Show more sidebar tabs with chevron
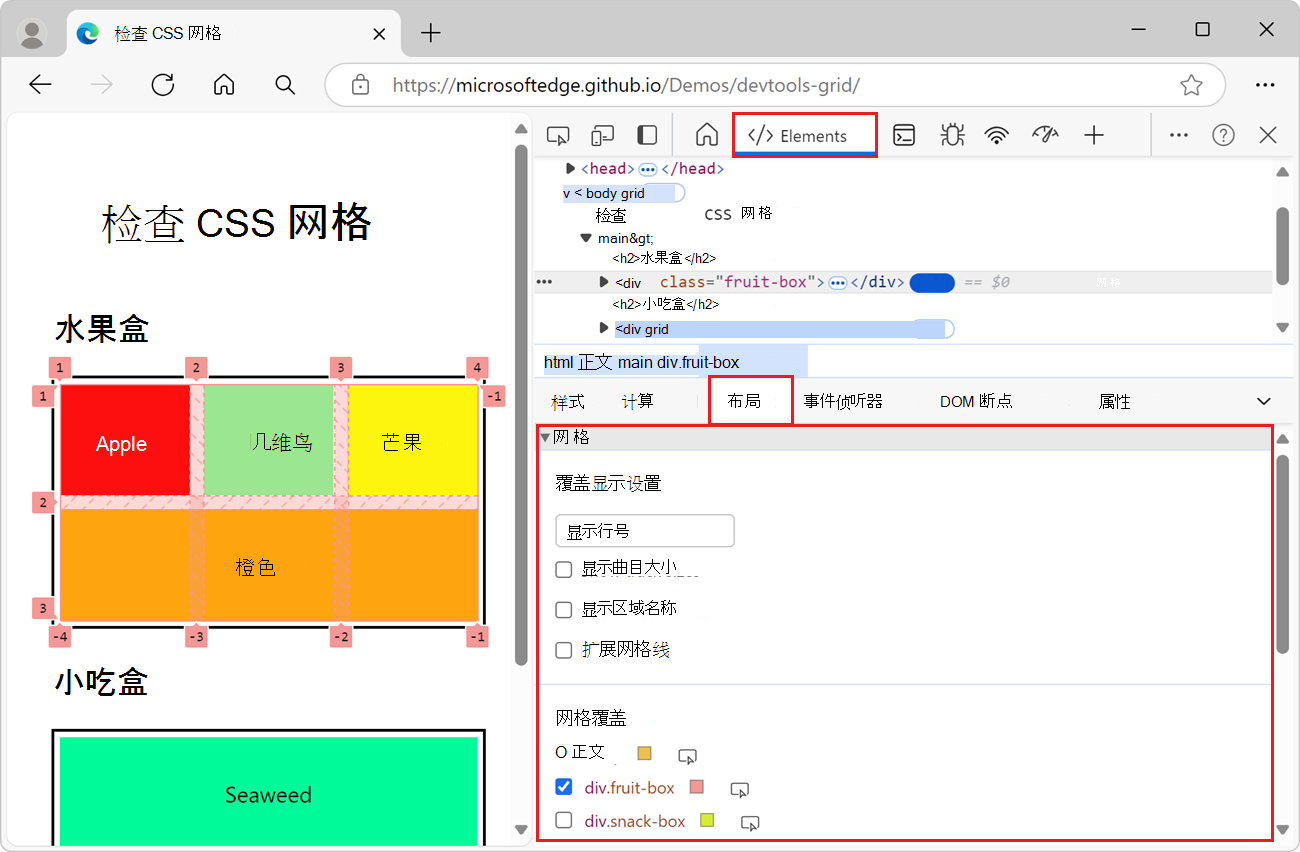Image resolution: width=1300 pixels, height=852 pixels. tap(1263, 401)
